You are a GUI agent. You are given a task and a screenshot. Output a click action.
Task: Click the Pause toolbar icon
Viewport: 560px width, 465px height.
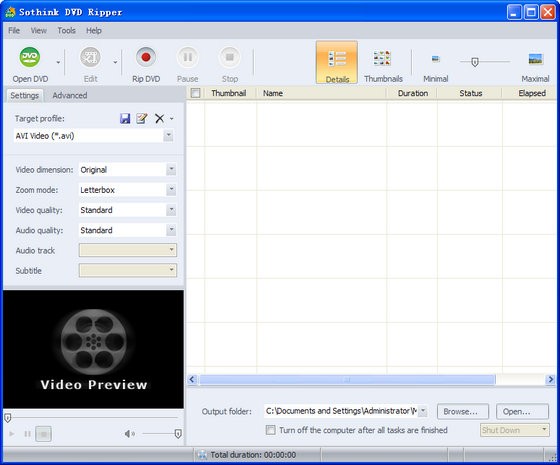point(188,57)
